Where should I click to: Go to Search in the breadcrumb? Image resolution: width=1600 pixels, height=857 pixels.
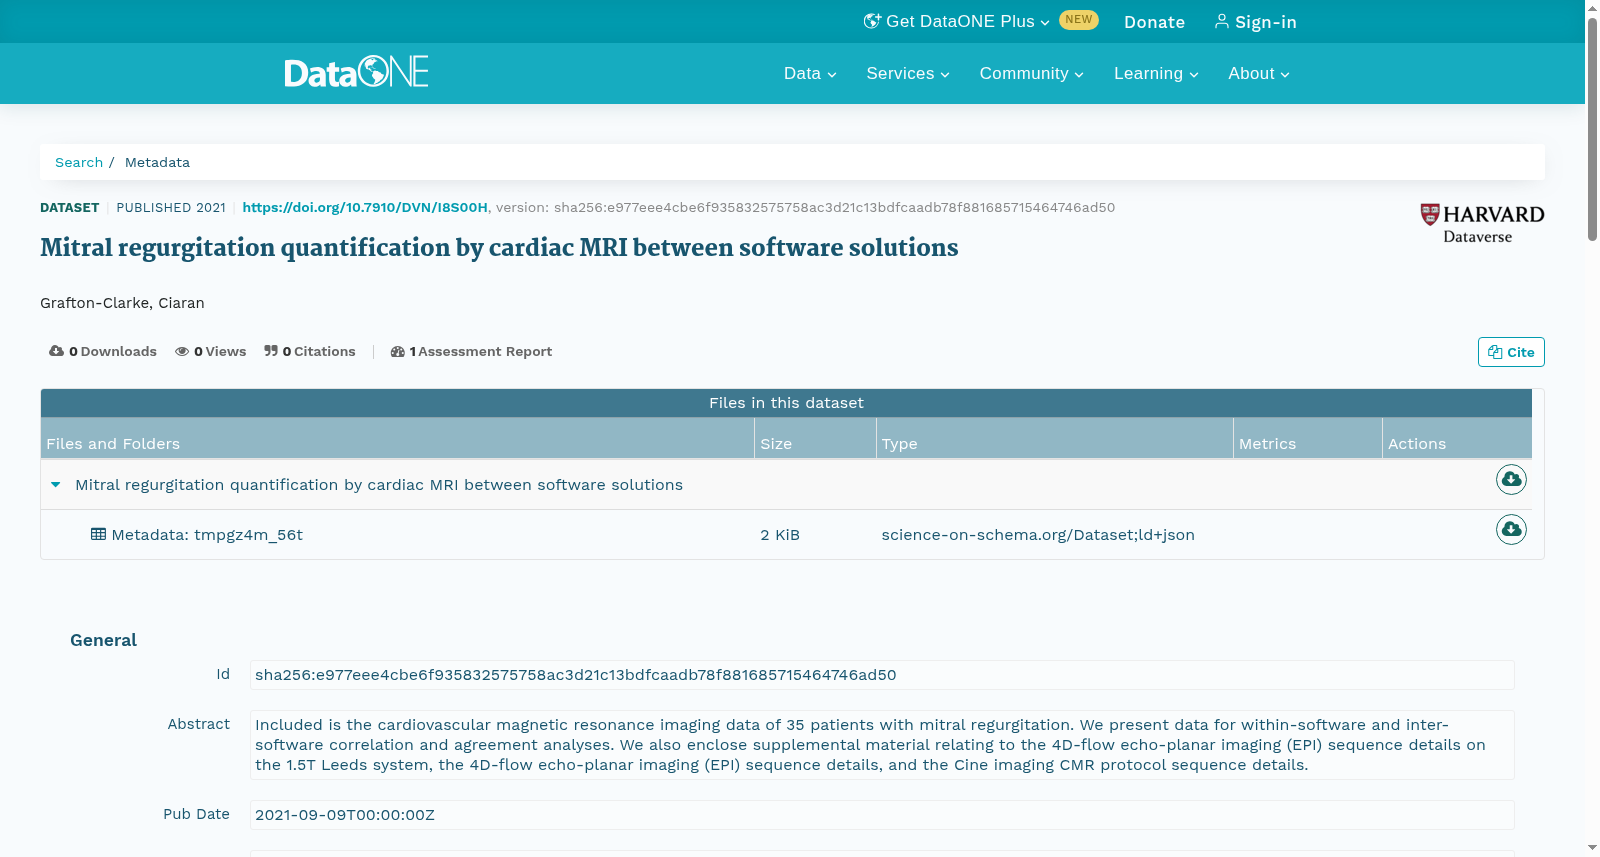(x=79, y=162)
